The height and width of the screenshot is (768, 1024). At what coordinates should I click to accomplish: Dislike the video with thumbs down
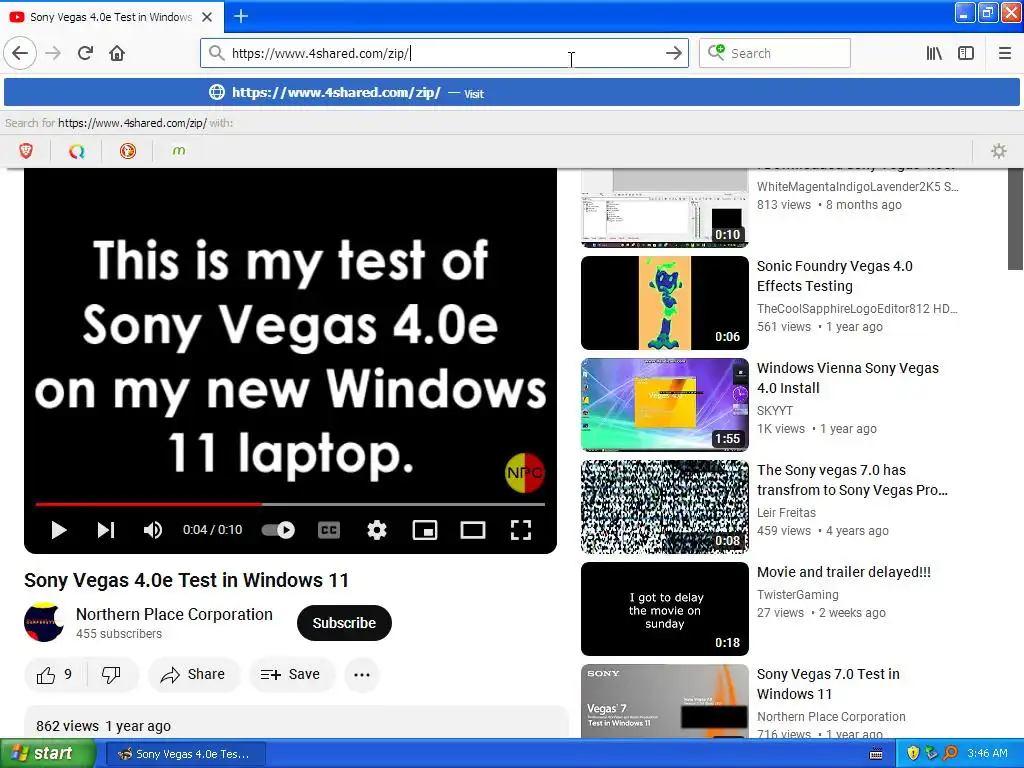[x=111, y=675]
